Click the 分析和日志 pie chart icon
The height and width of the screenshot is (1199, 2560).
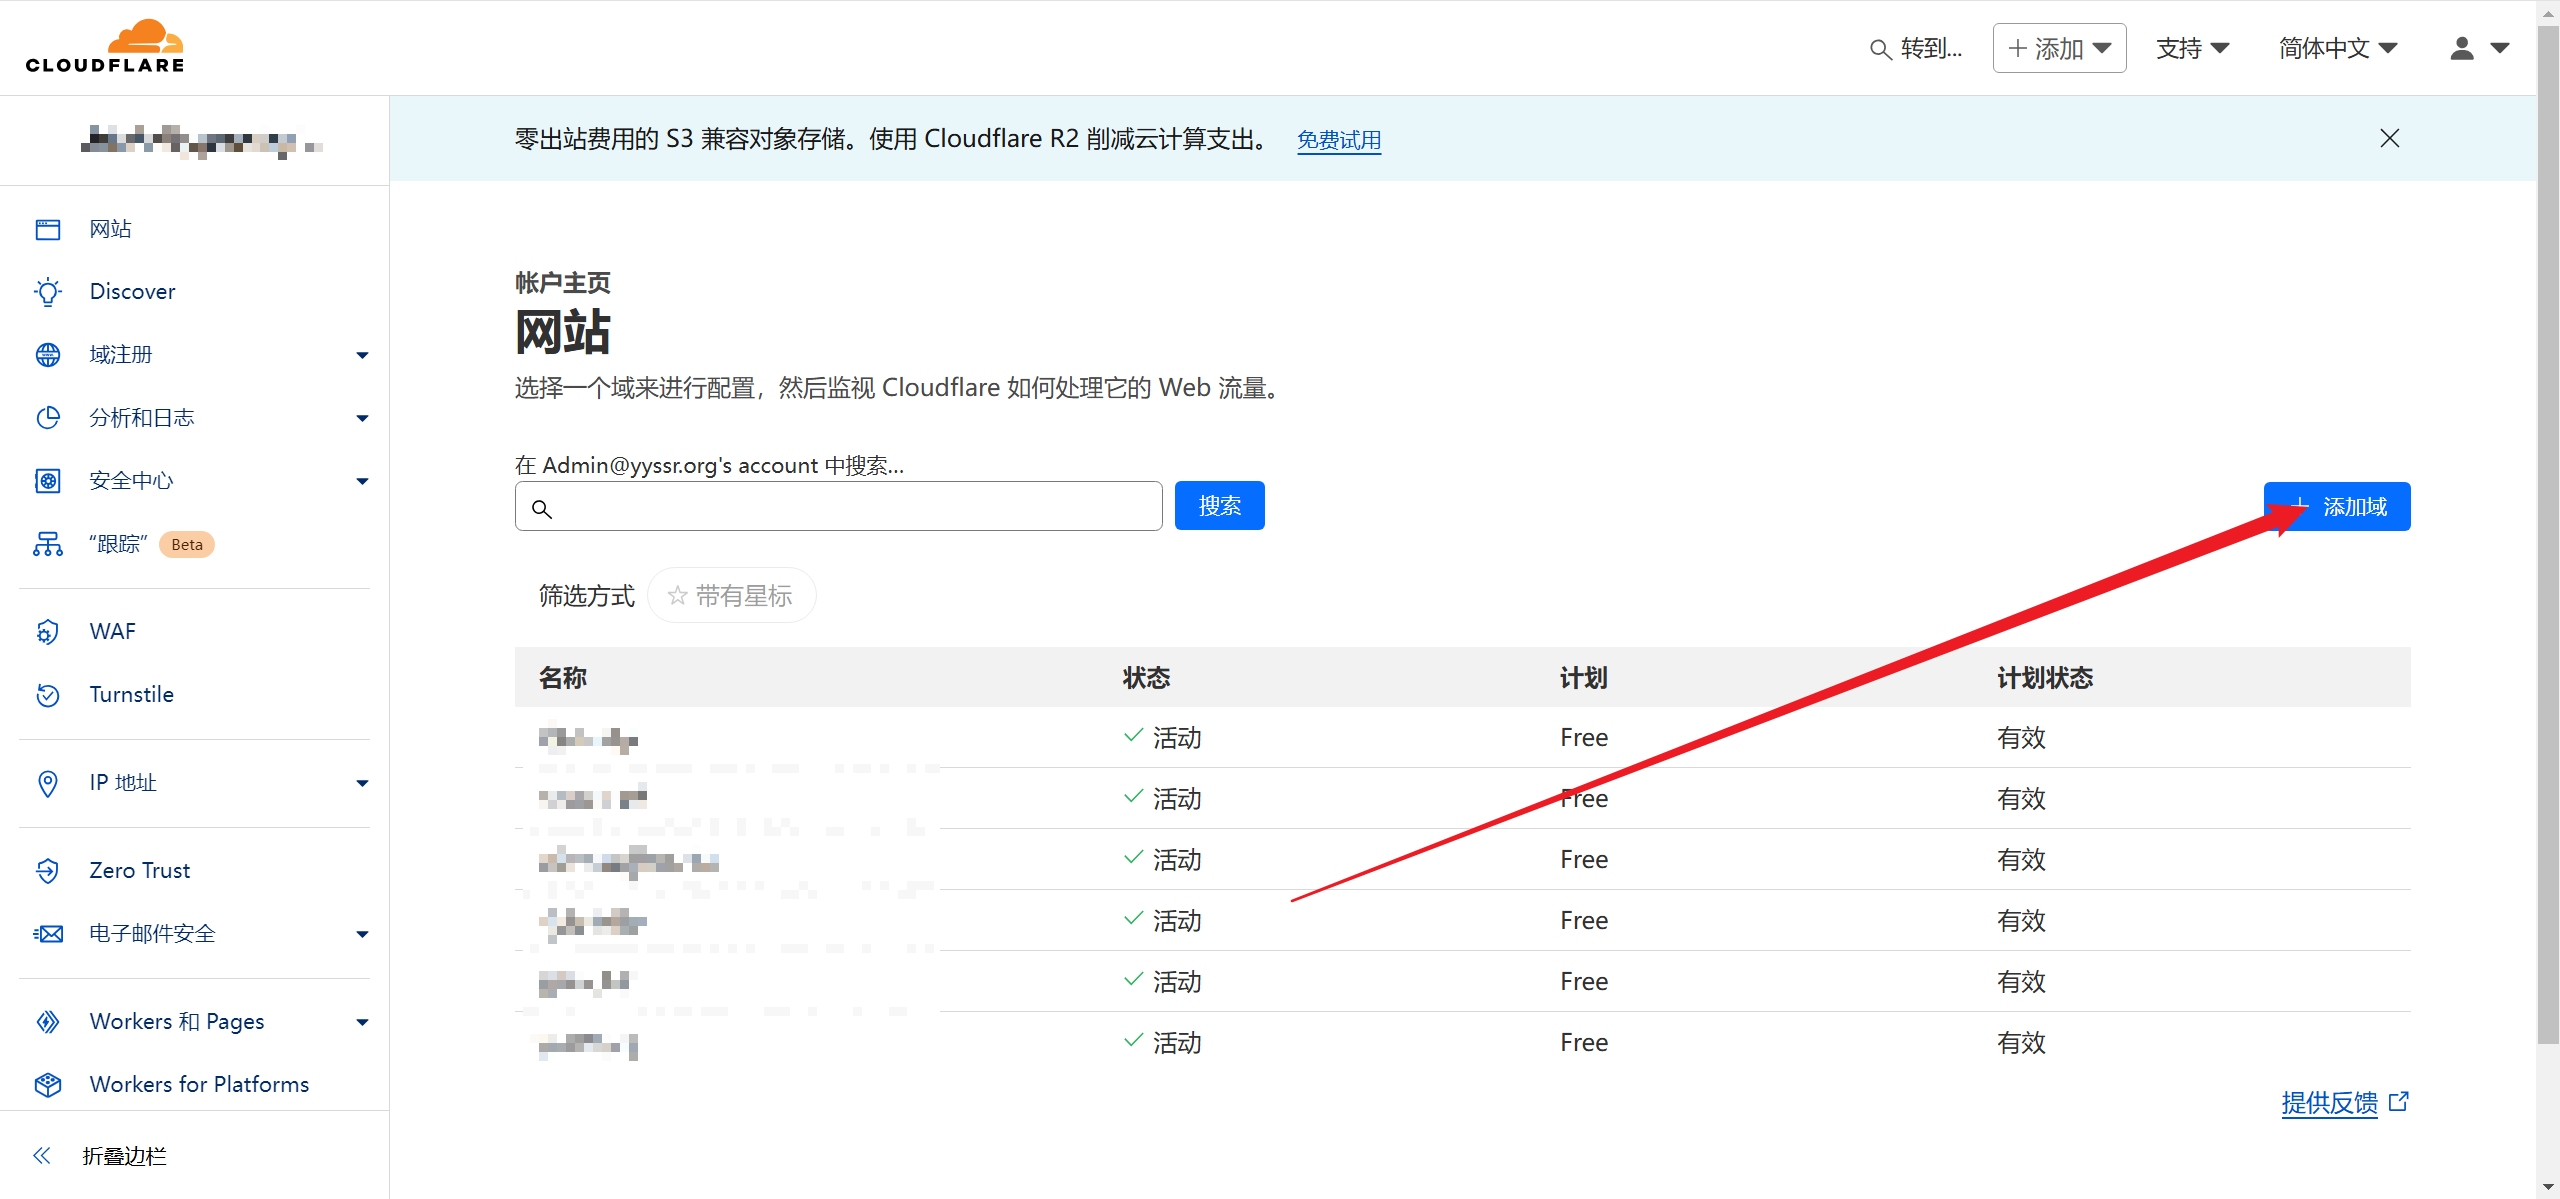pos(48,418)
